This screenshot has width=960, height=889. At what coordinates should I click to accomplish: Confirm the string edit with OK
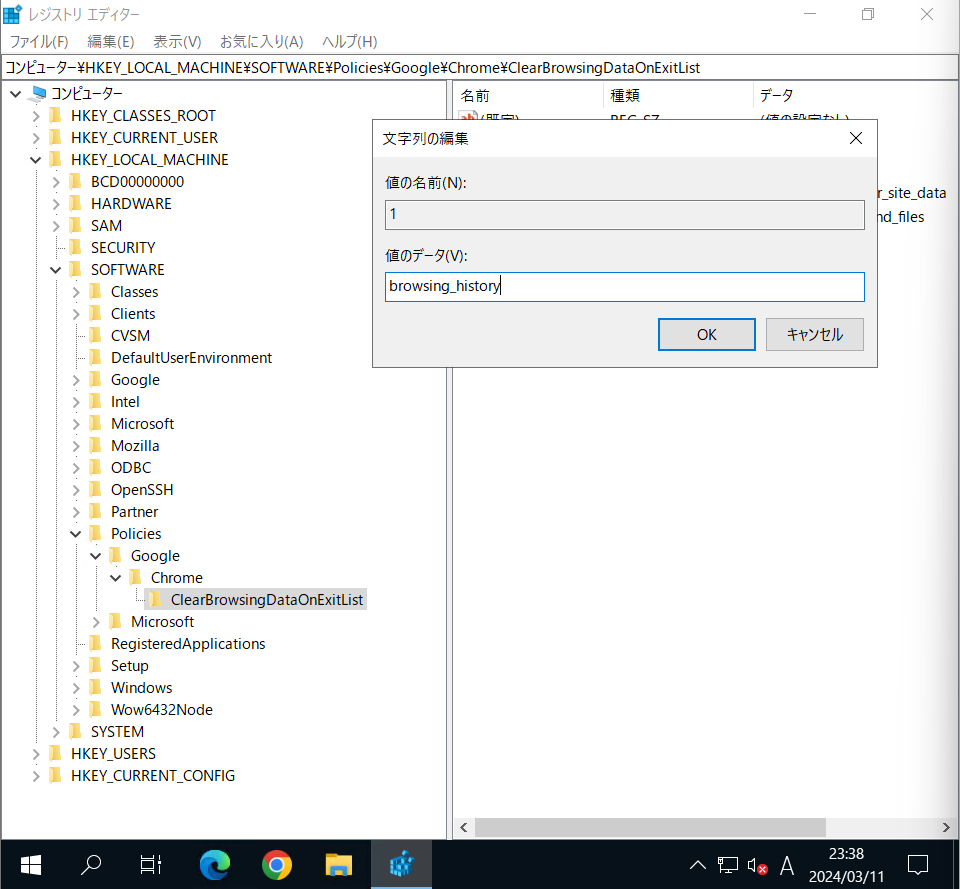point(707,334)
